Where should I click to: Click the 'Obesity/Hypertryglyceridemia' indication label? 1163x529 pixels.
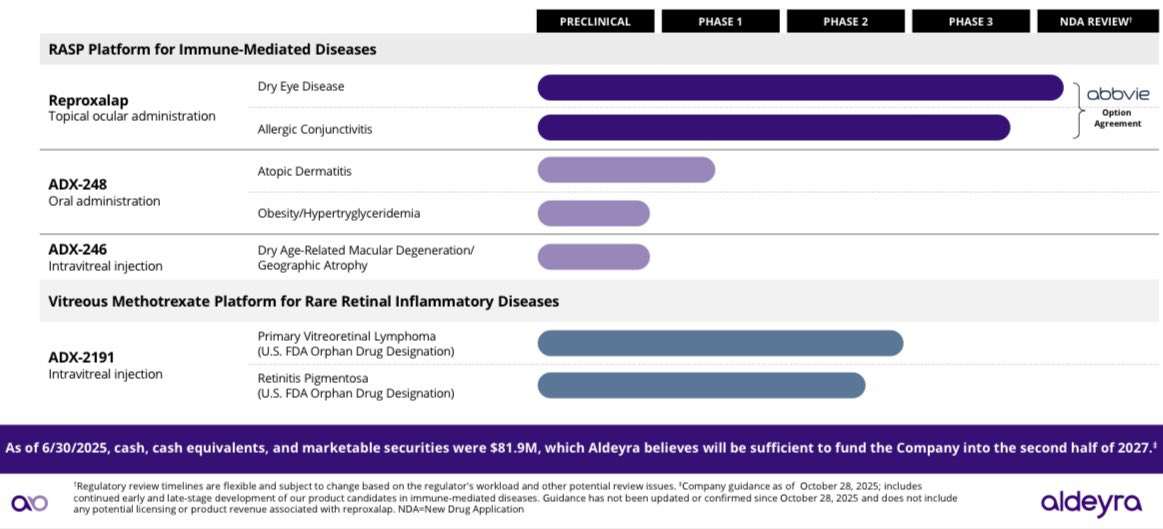(x=339, y=214)
